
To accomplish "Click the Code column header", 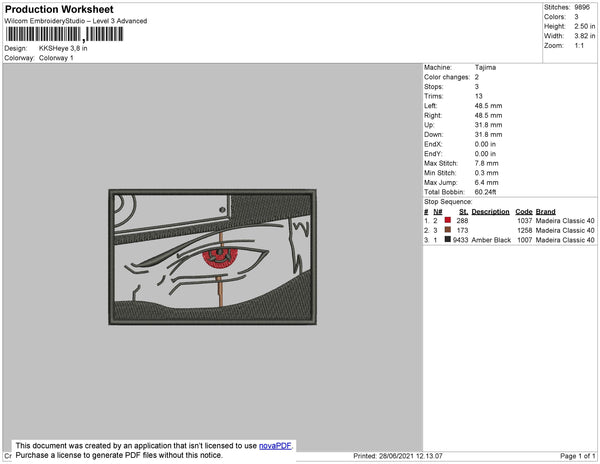I will [523, 212].
